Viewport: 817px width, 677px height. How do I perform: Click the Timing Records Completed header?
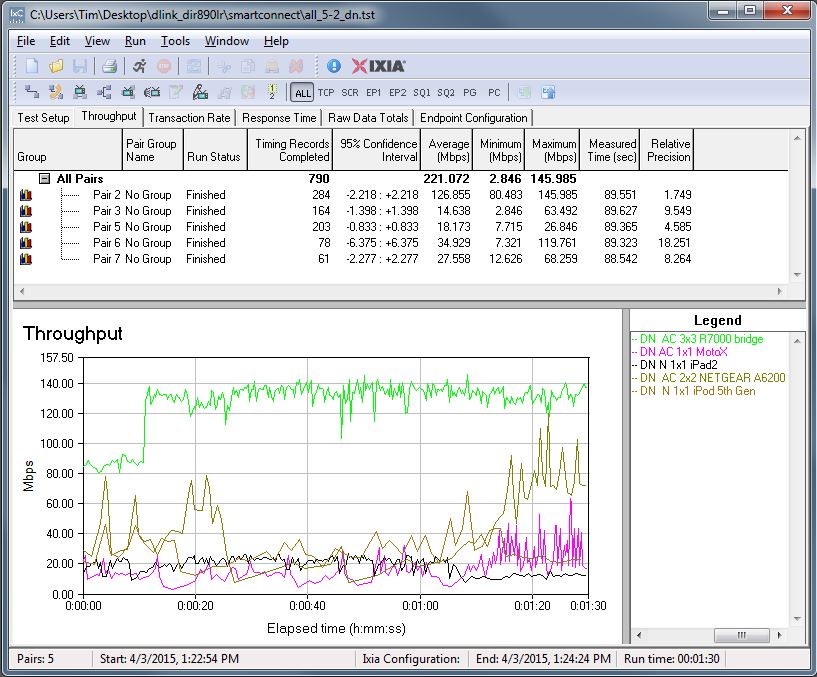pos(290,150)
